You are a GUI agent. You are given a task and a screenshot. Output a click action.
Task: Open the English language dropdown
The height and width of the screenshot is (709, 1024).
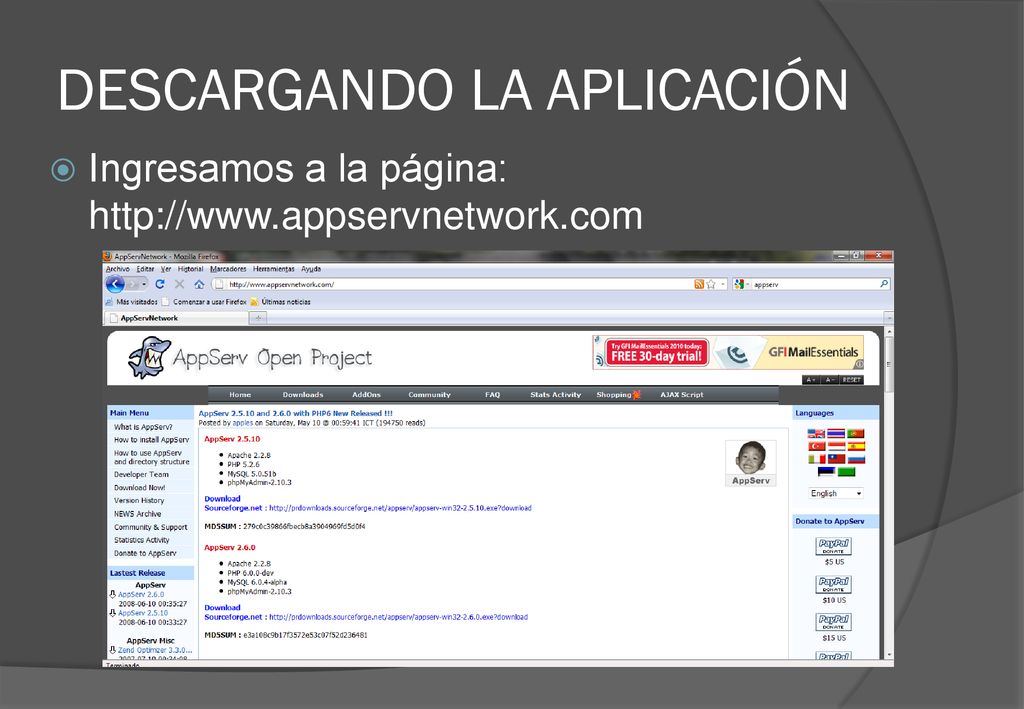tap(836, 494)
